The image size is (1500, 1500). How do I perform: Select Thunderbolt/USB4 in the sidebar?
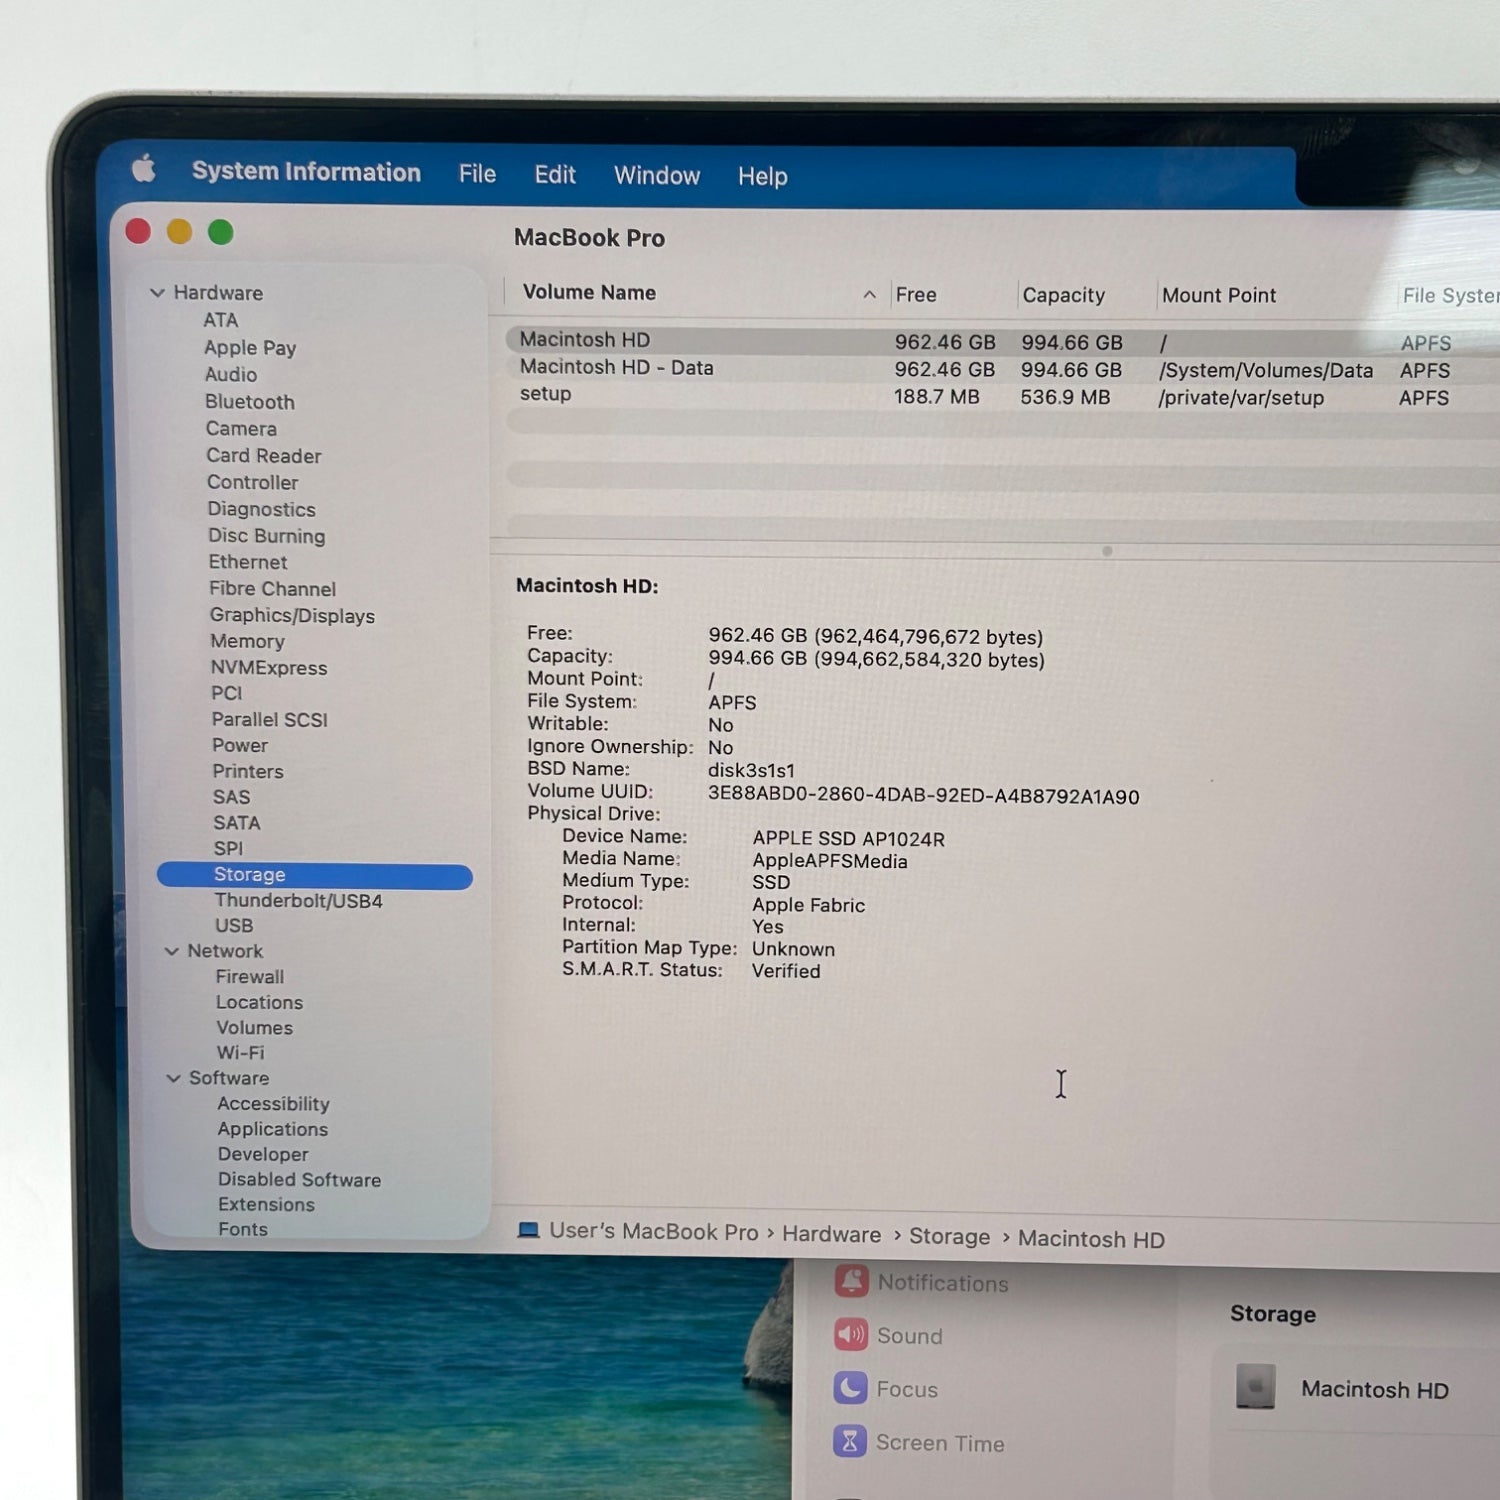tap(298, 901)
